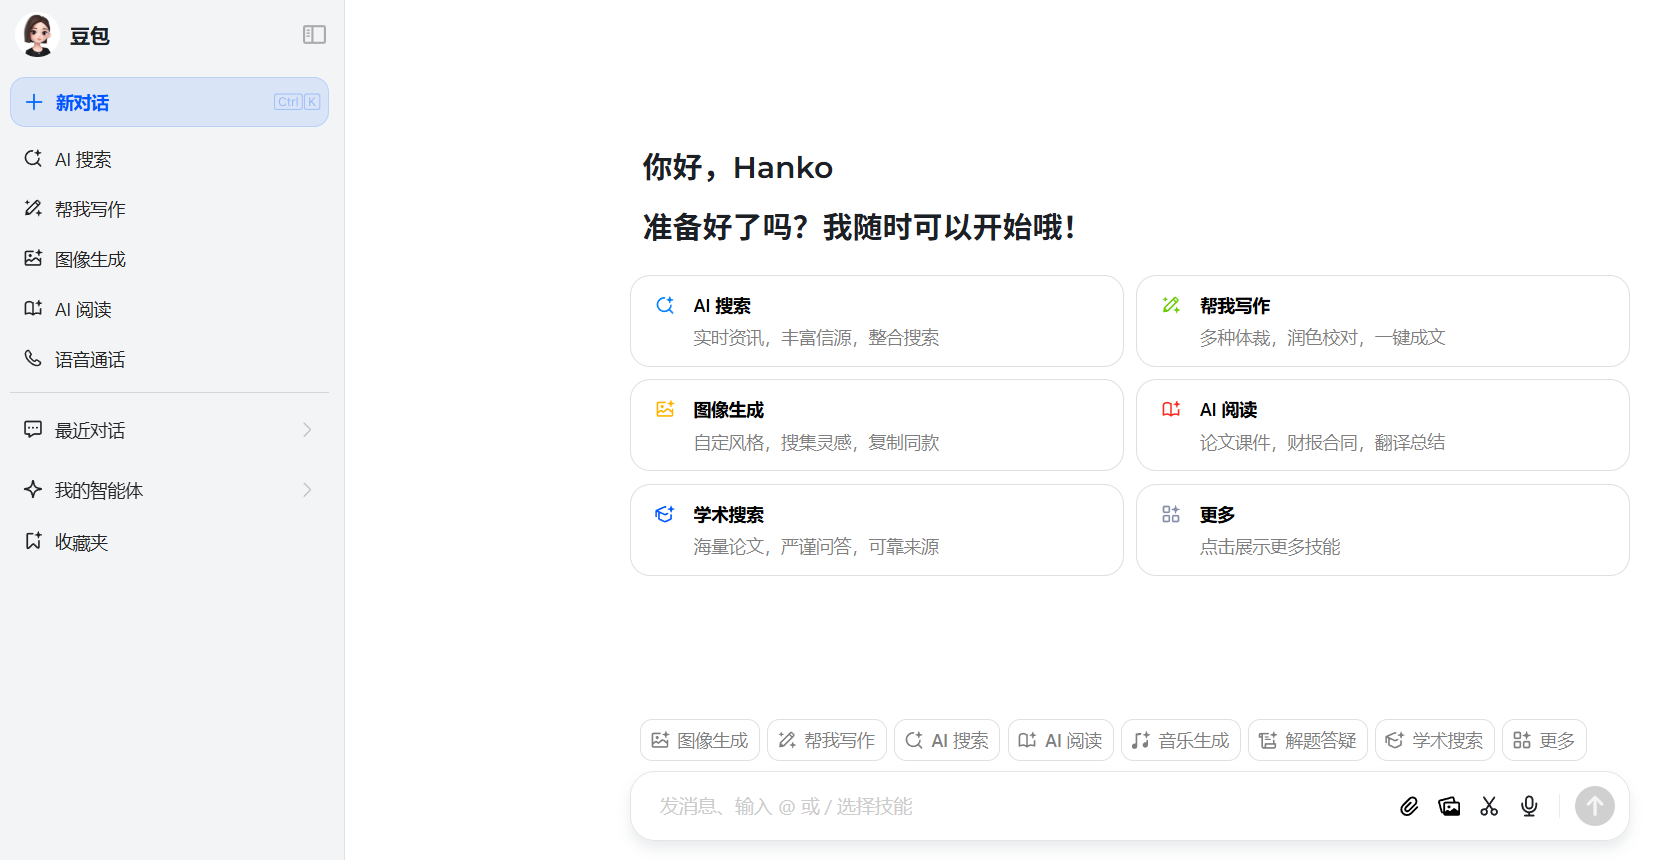Expand the 最近对话 chevron
This screenshot has height=860, width=1676.
click(x=307, y=430)
